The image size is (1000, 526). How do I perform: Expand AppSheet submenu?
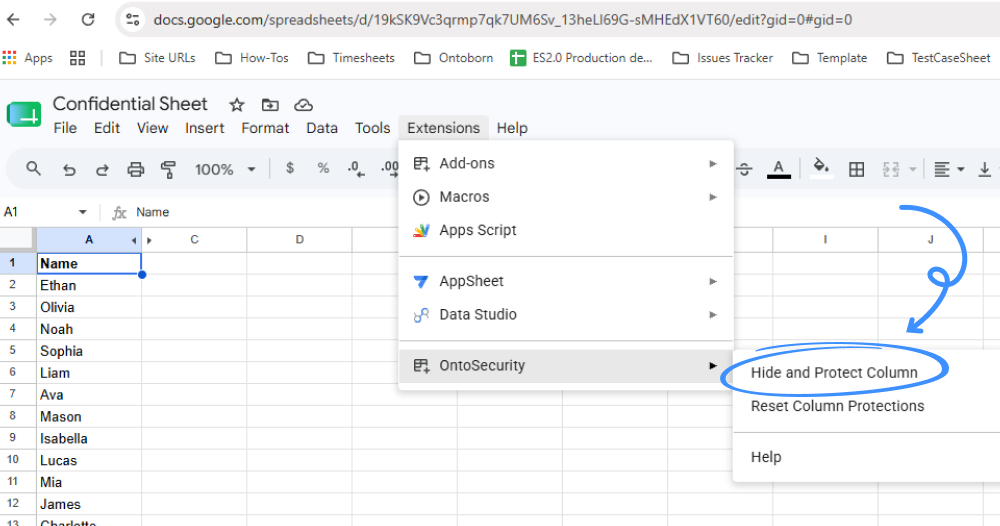tap(566, 281)
